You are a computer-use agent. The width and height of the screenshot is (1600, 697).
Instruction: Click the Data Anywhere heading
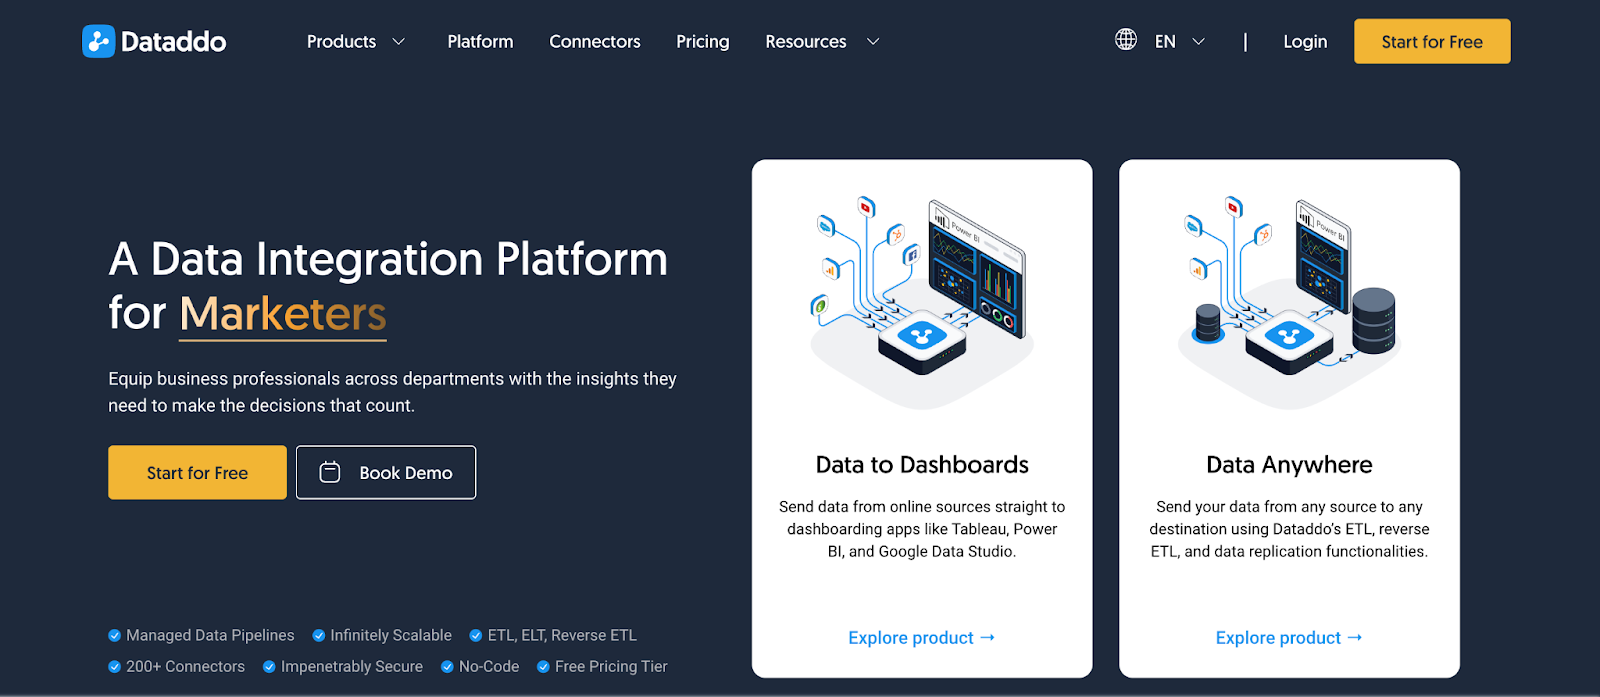tap(1289, 465)
